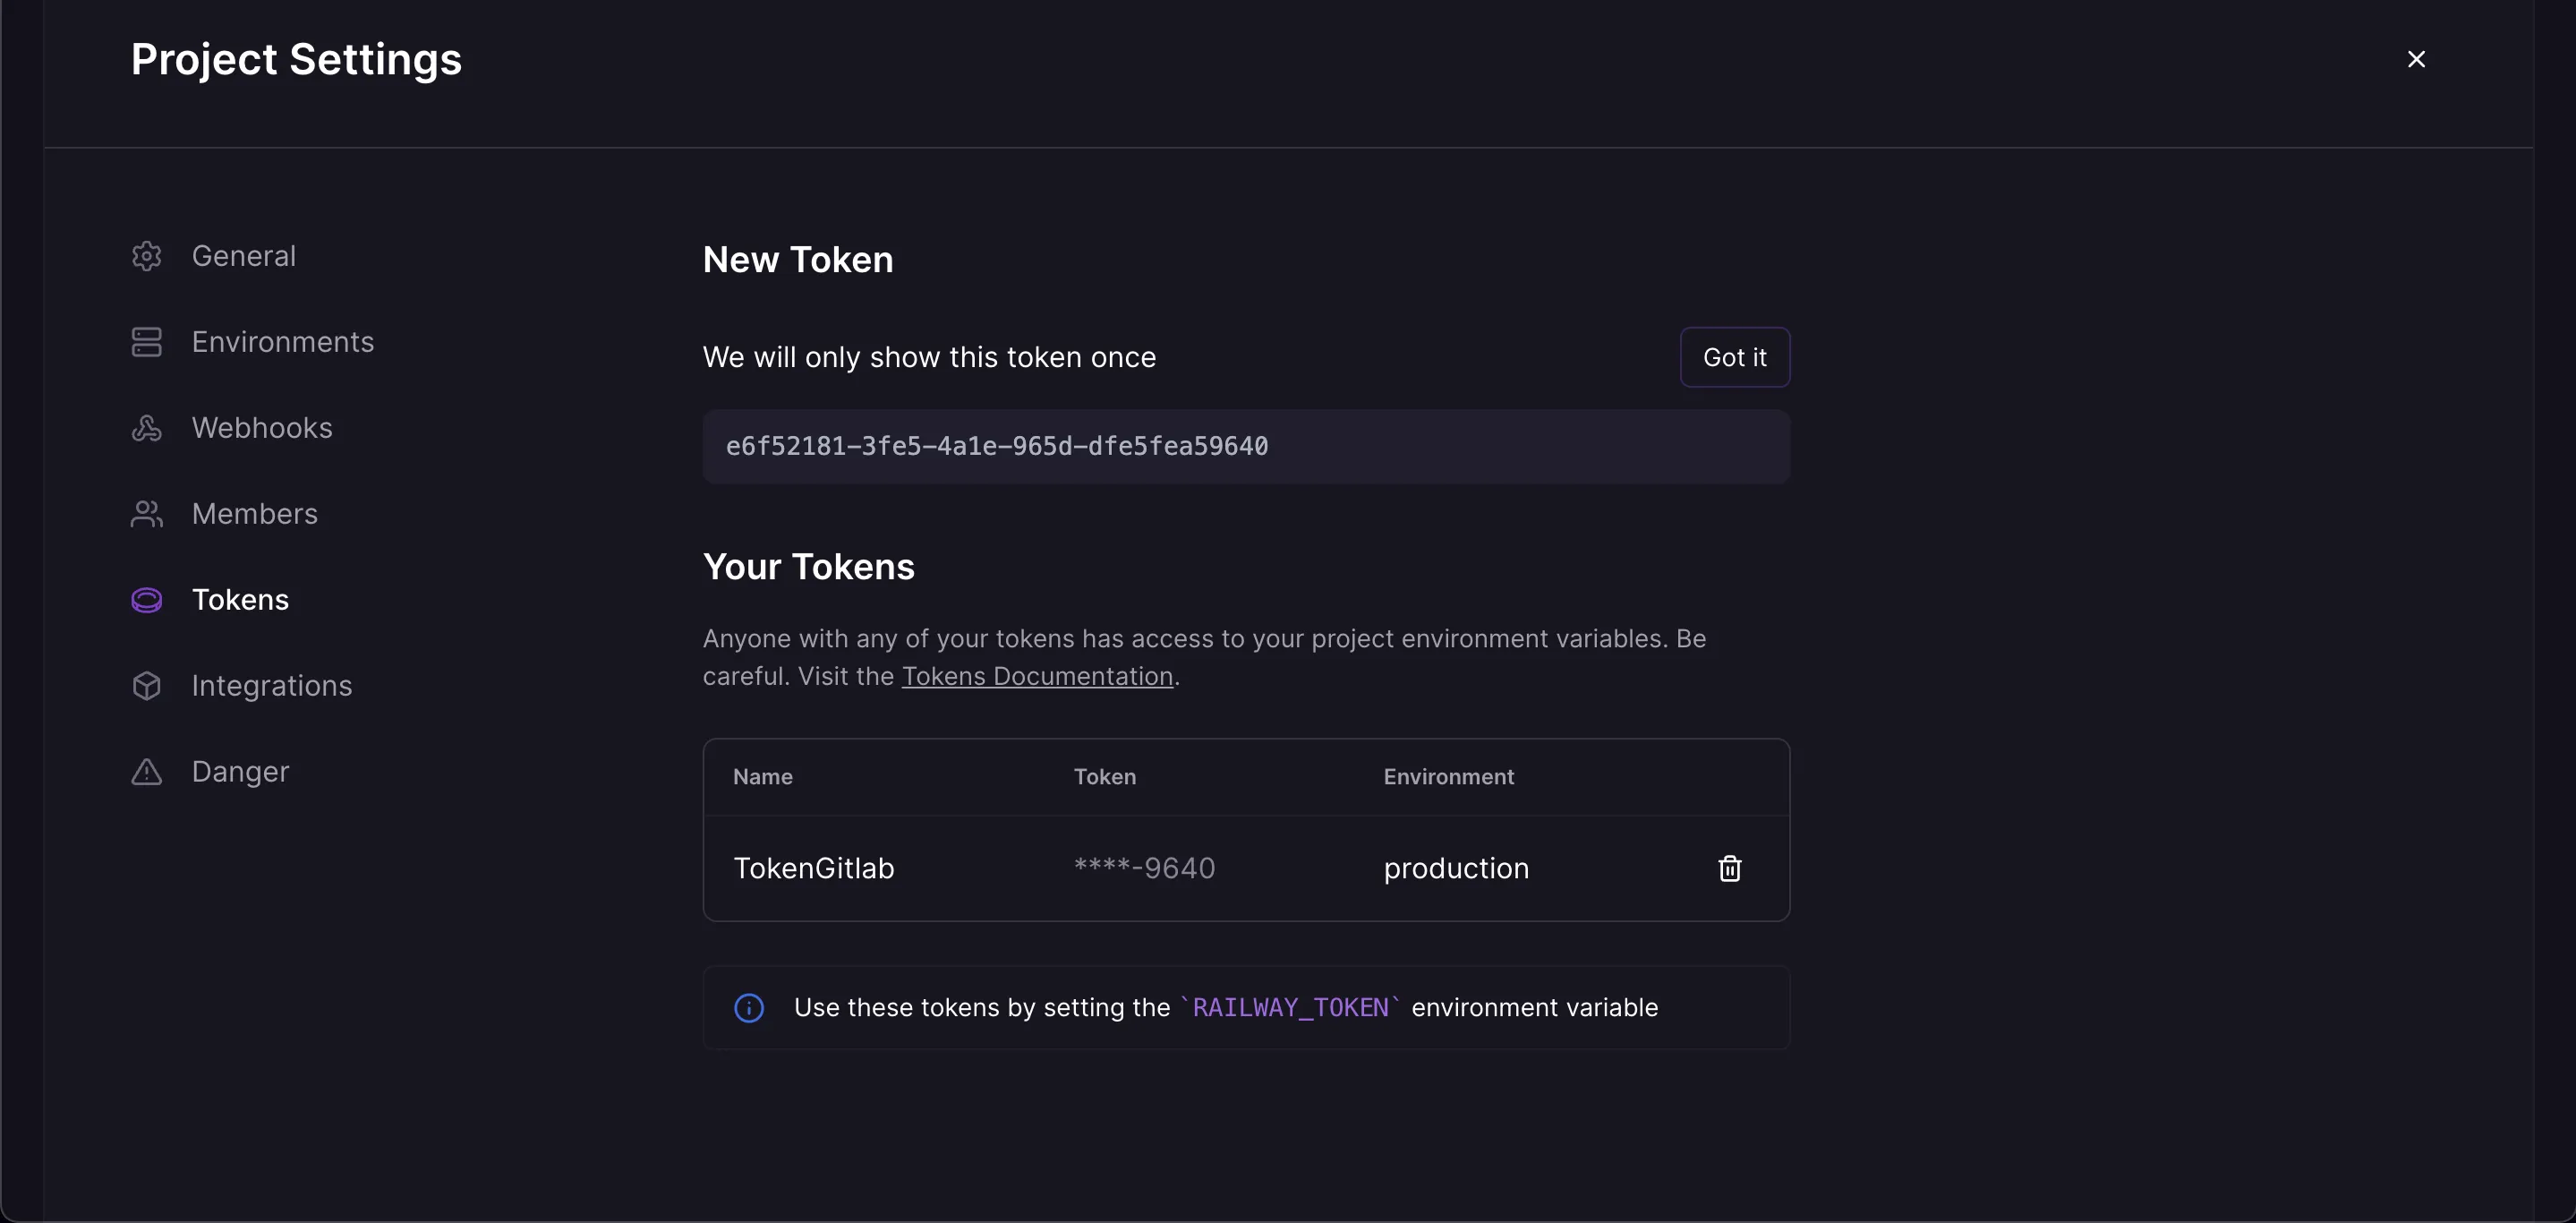This screenshot has height=1223, width=2576.
Task: Delete the TokenGitlab token with trash icon
Action: point(1729,868)
